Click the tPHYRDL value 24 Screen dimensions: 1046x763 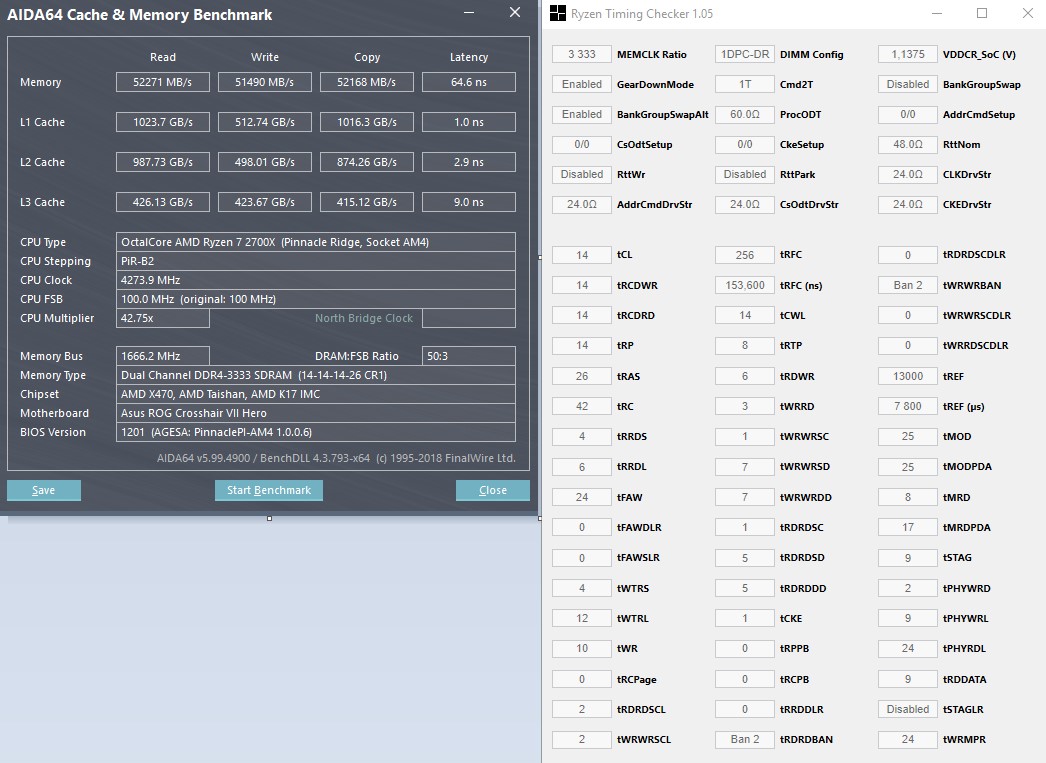pyautogui.click(x=908, y=648)
